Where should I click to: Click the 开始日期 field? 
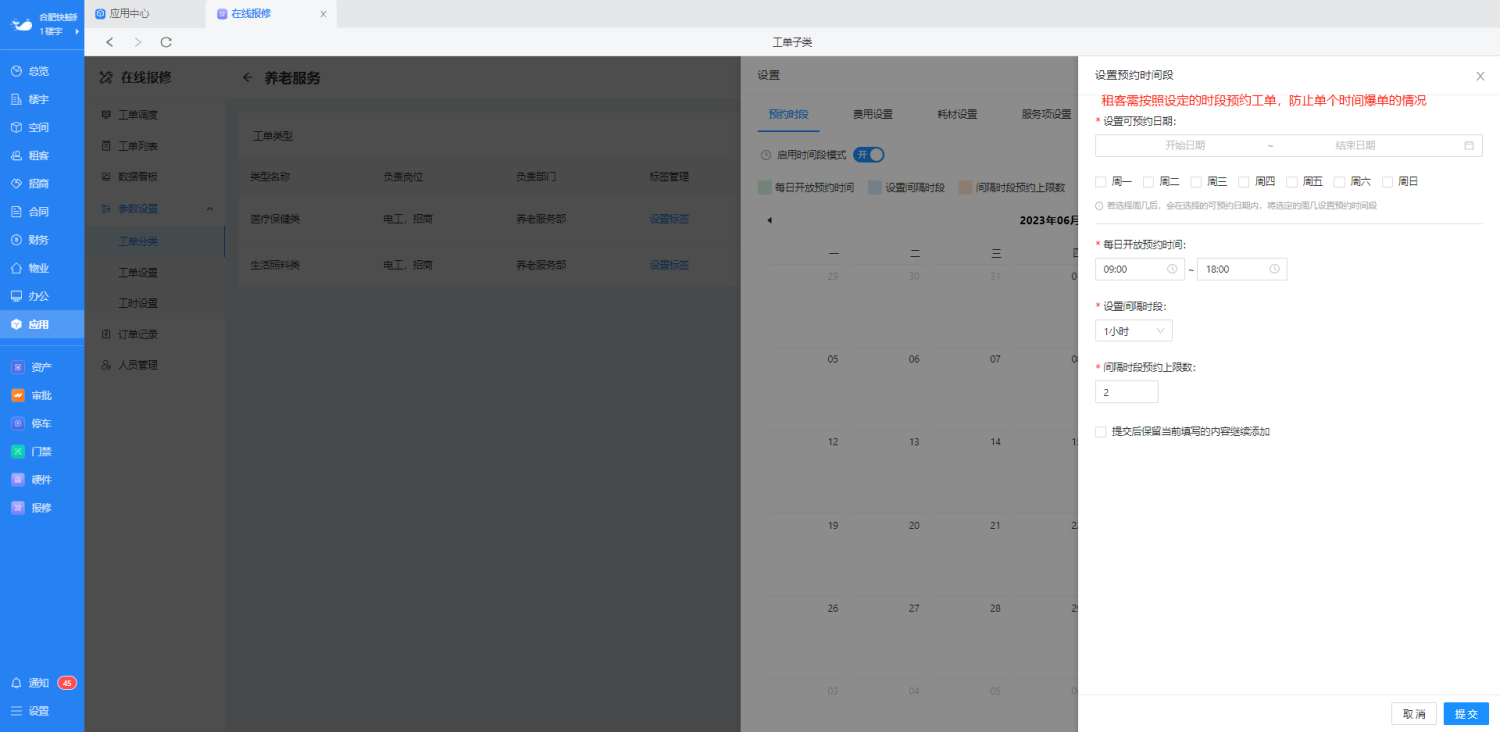1185,145
